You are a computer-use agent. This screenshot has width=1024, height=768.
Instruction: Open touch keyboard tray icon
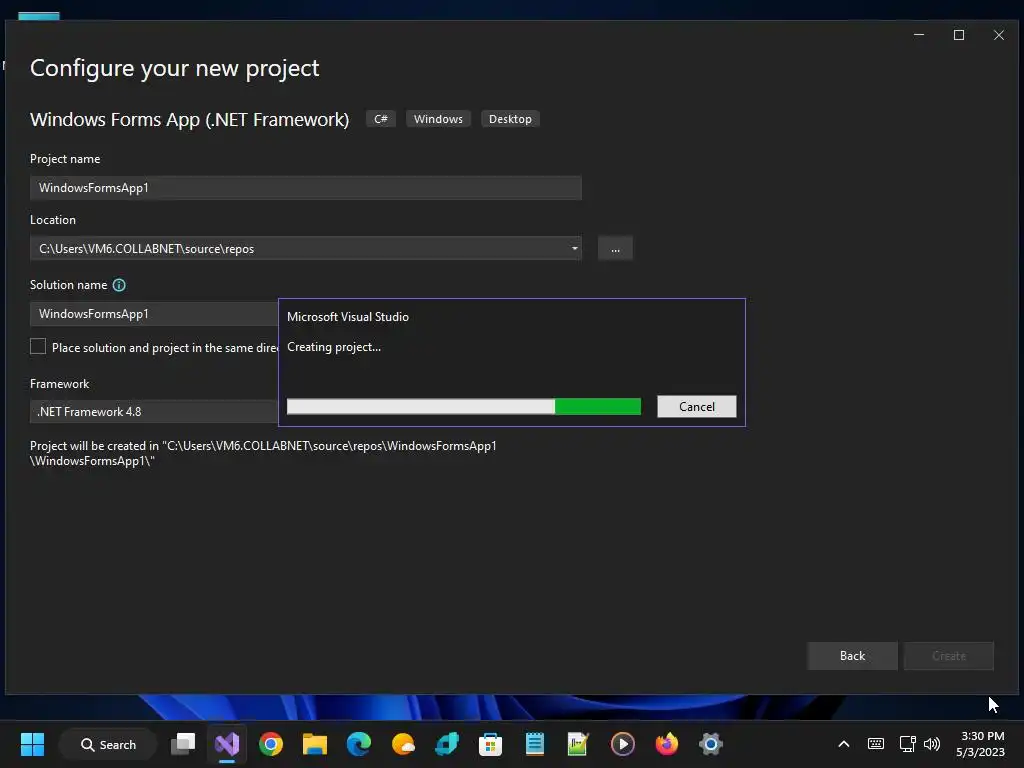[876, 744]
